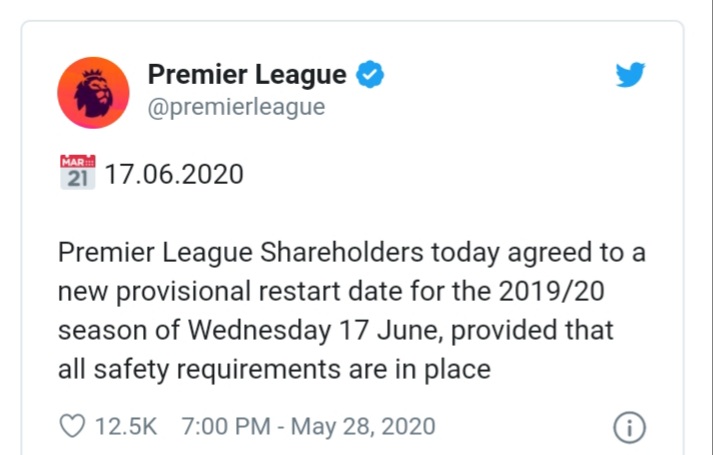Click the heart like icon

72,426
